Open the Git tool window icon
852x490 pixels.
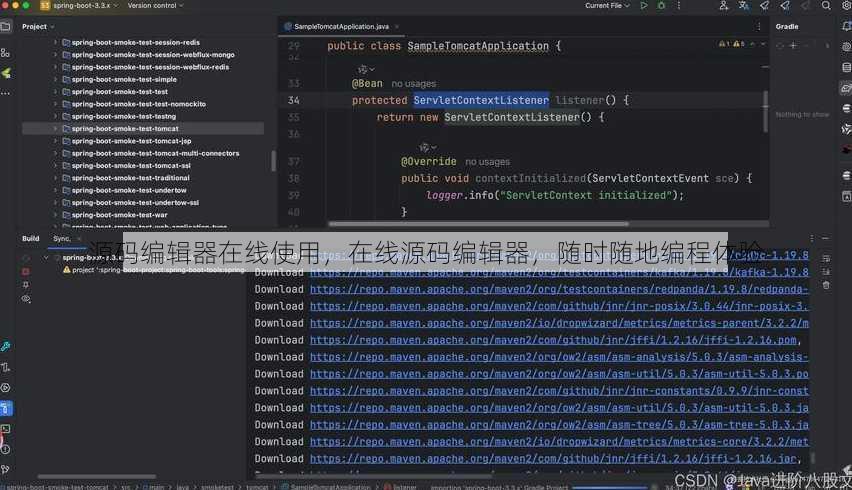point(5,469)
